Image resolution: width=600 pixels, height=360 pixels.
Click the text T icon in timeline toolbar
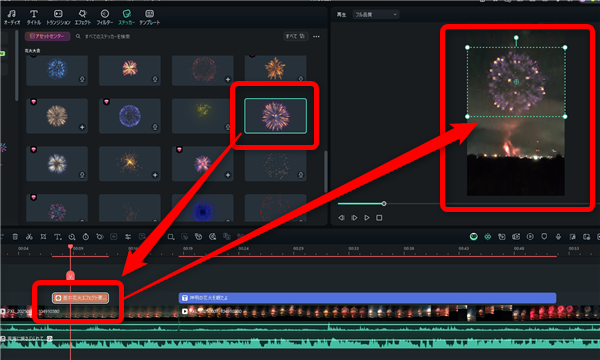pyautogui.click(x=57, y=237)
